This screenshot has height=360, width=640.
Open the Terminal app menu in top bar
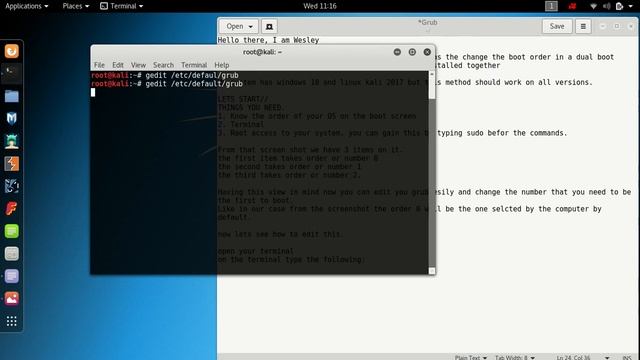(122, 6)
